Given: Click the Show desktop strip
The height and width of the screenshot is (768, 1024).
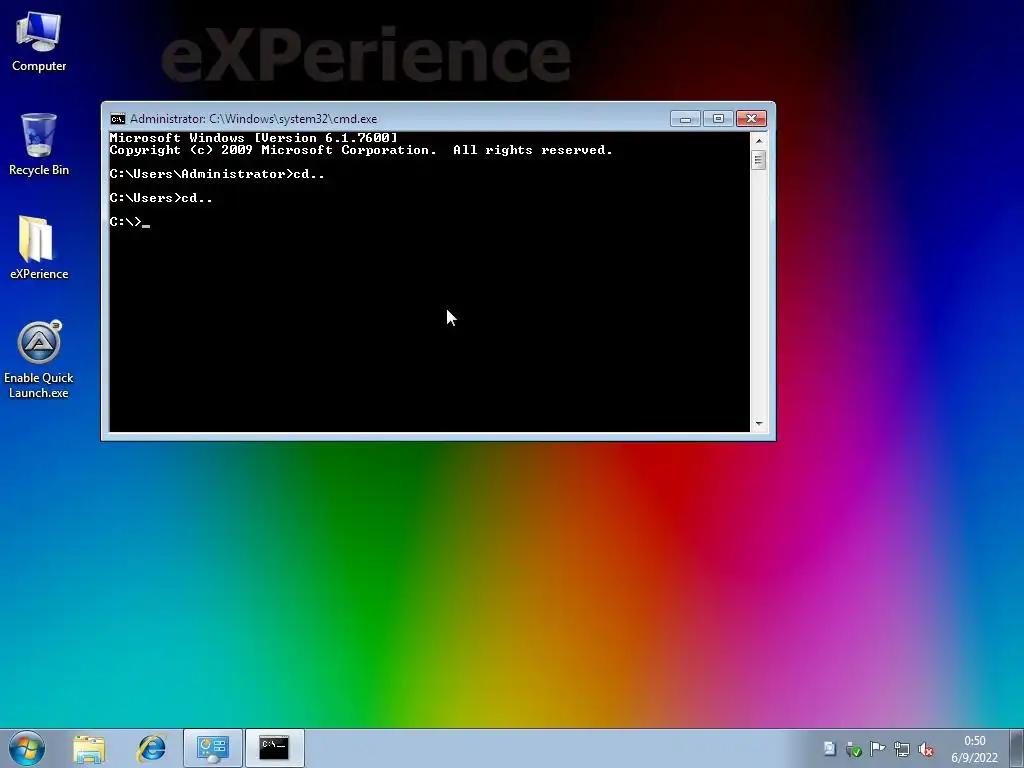Looking at the screenshot, I should click(x=1017, y=748).
